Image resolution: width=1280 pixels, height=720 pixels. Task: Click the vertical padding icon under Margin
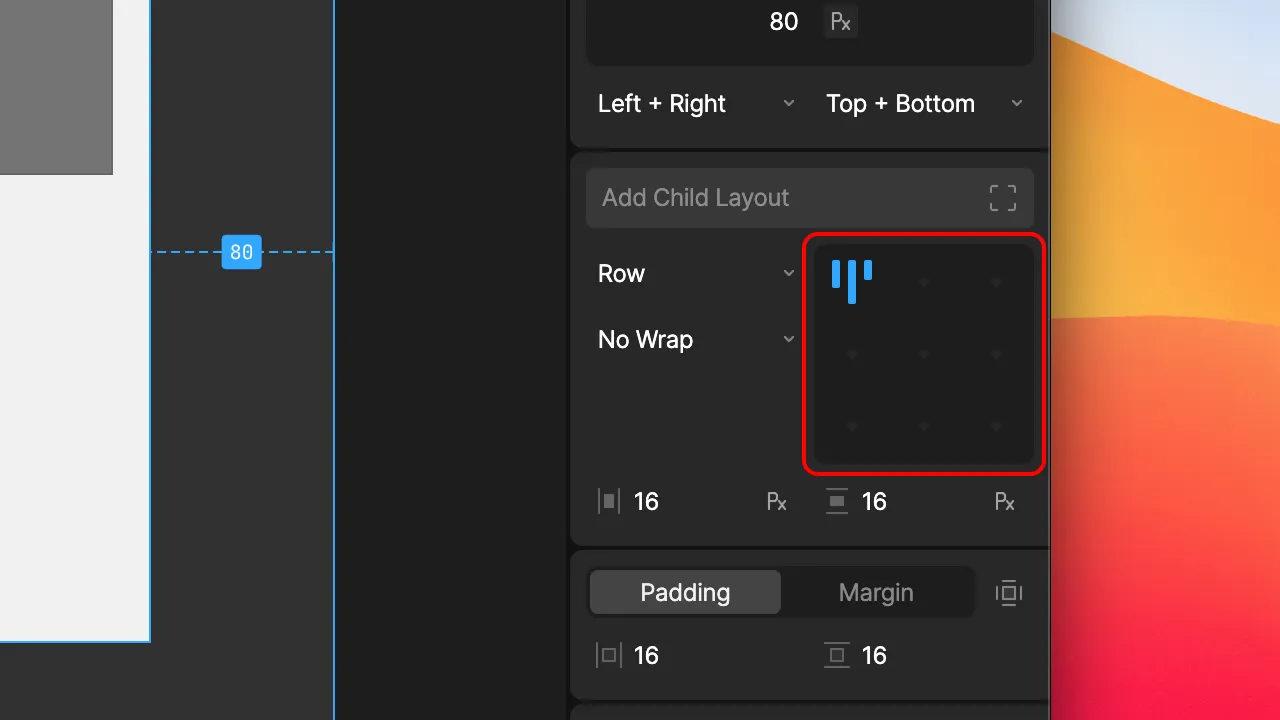[x=837, y=655]
